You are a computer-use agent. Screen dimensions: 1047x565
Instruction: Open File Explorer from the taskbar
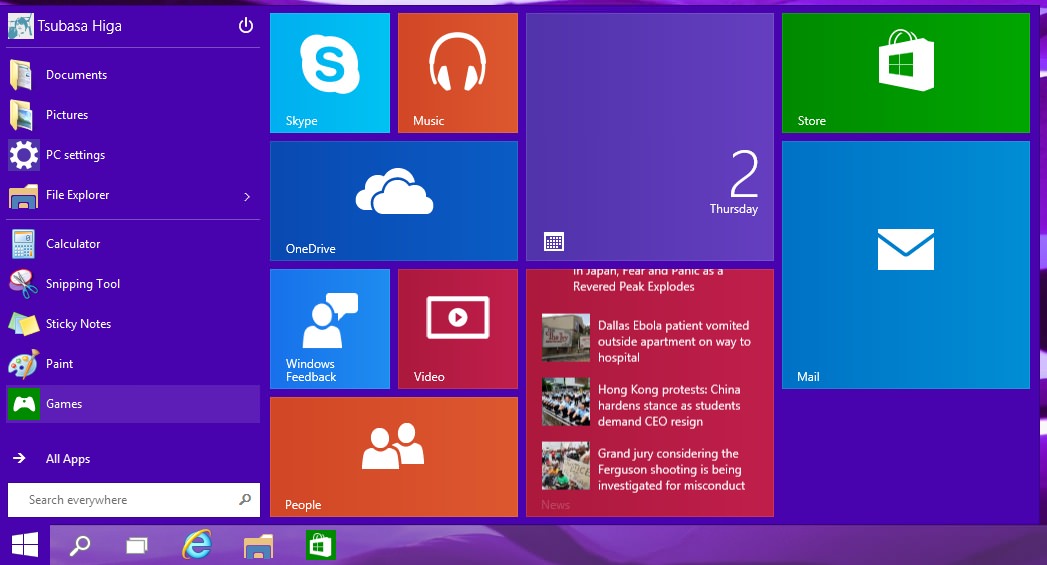coord(258,546)
